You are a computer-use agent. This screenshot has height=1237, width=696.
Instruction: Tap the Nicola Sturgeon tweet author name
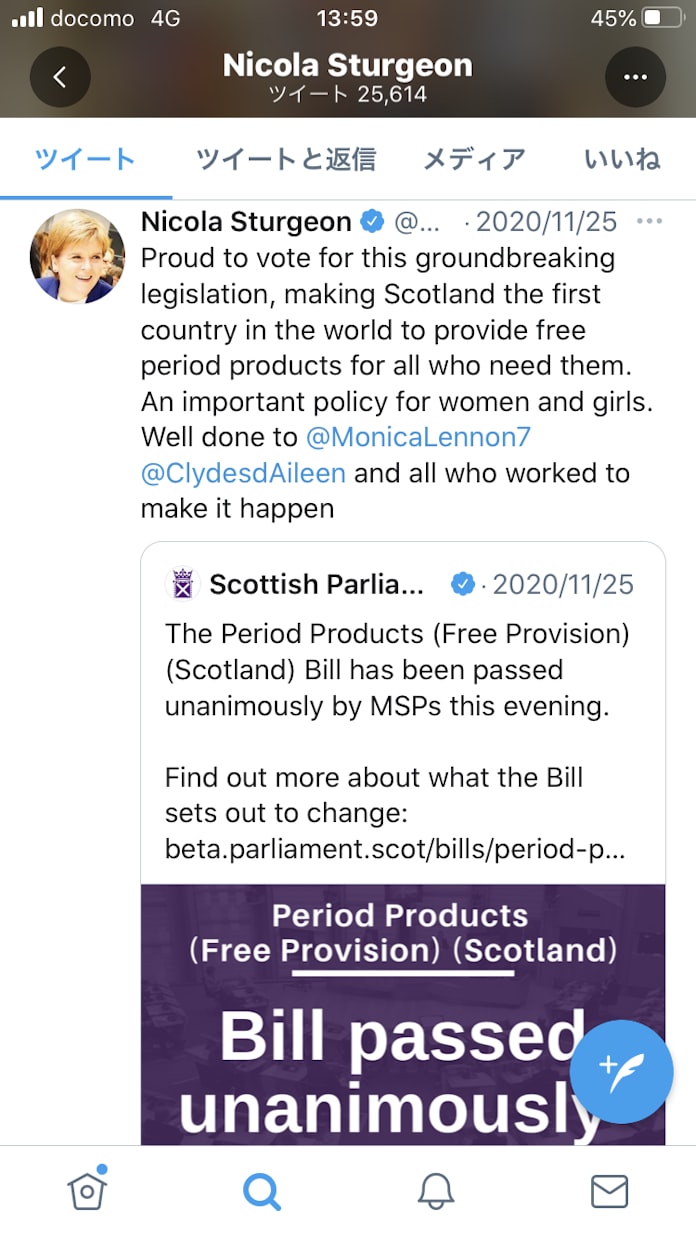click(246, 221)
